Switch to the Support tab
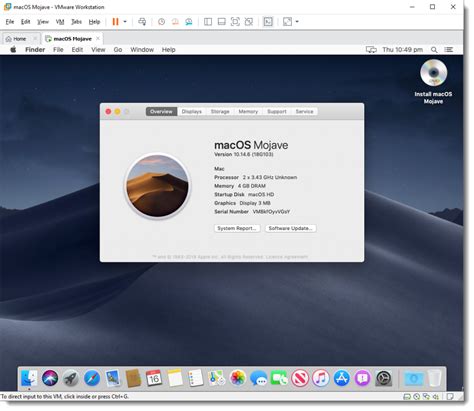The image size is (474, 411). click(277, 111)
